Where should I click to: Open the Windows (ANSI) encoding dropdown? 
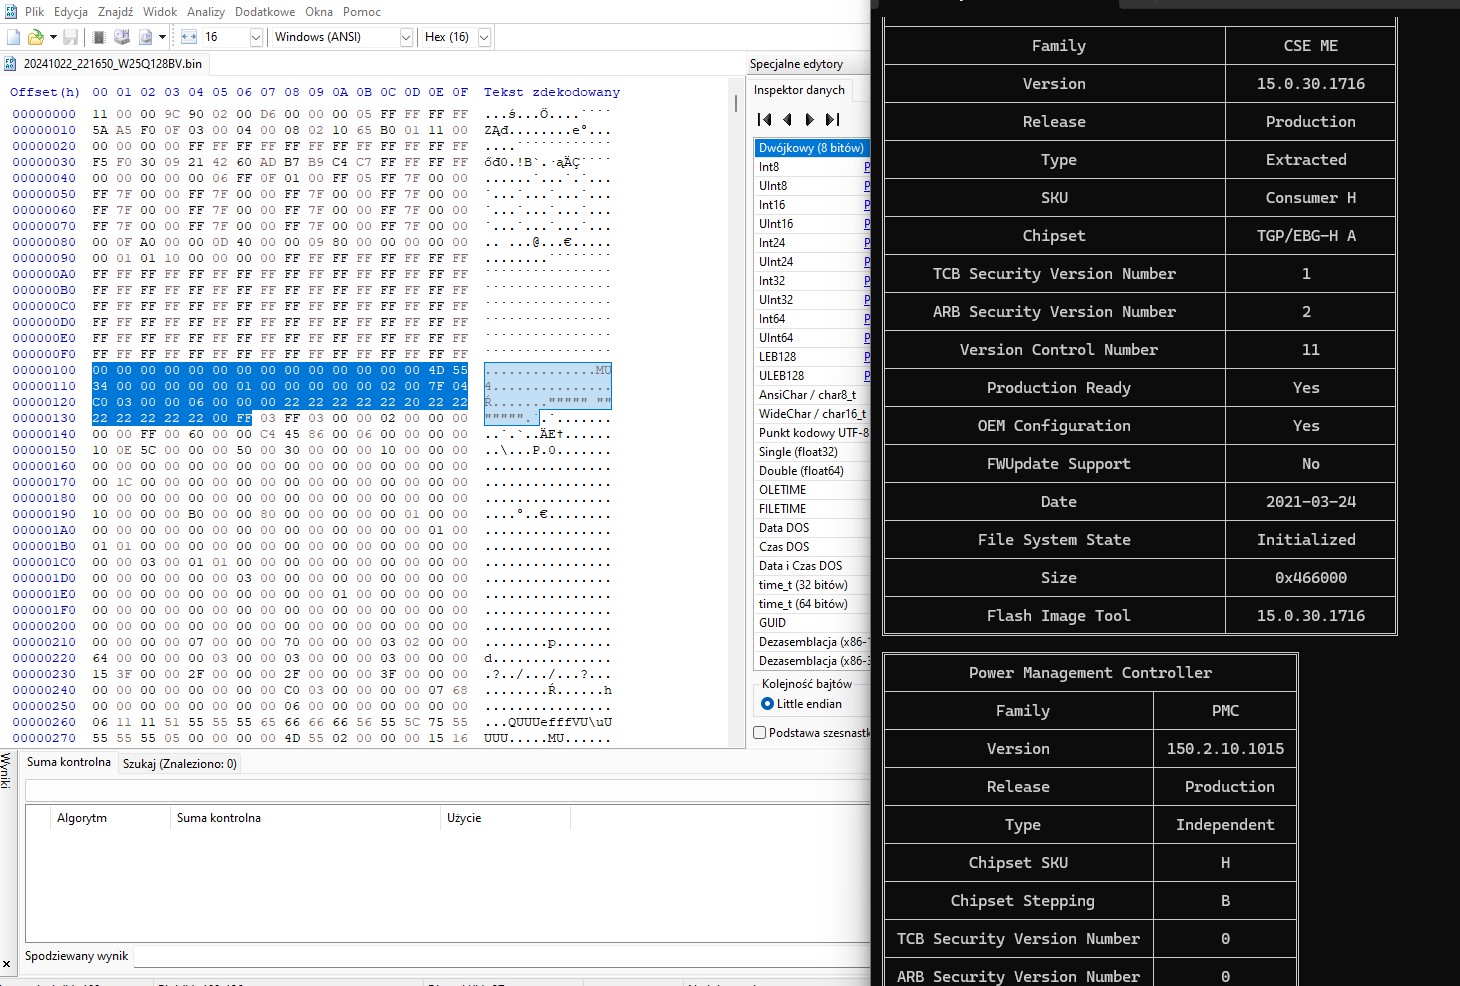pos(405,37)
